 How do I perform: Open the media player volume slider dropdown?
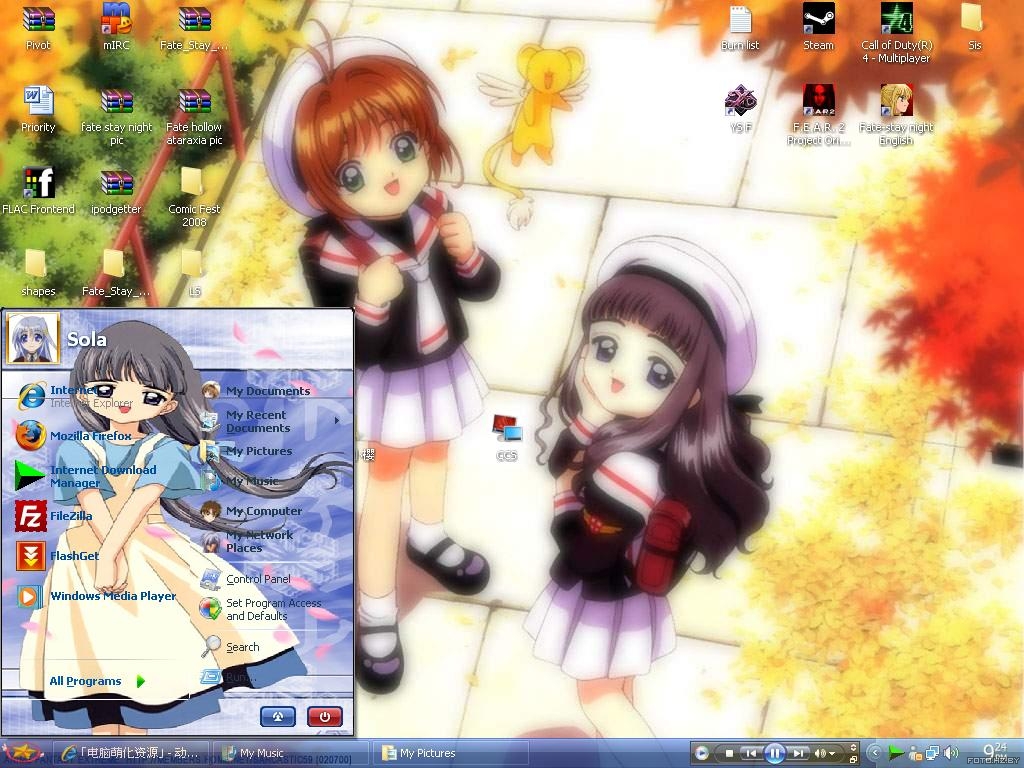click(832, 754)
